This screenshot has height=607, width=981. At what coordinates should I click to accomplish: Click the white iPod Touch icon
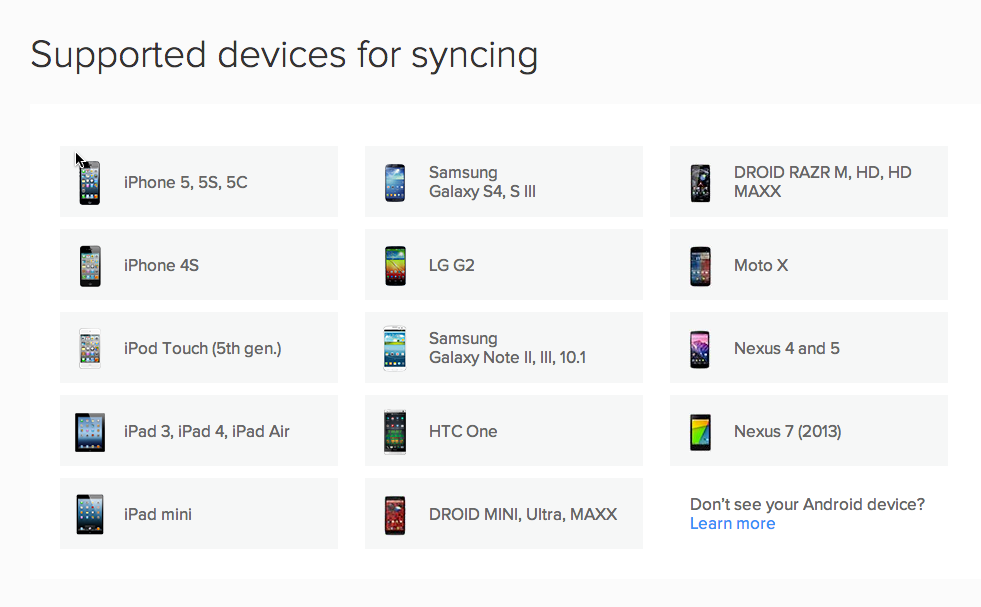pyautogui.click(x=90, y=349)
